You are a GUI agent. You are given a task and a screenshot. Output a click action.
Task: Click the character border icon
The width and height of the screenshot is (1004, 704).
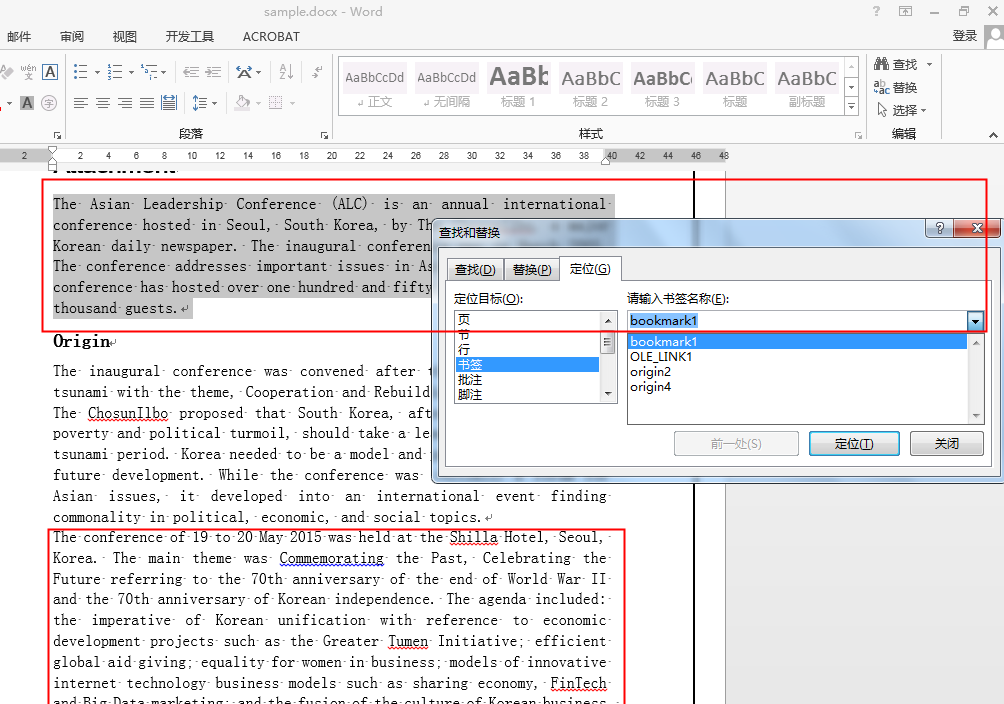click(x=50, y=72)
